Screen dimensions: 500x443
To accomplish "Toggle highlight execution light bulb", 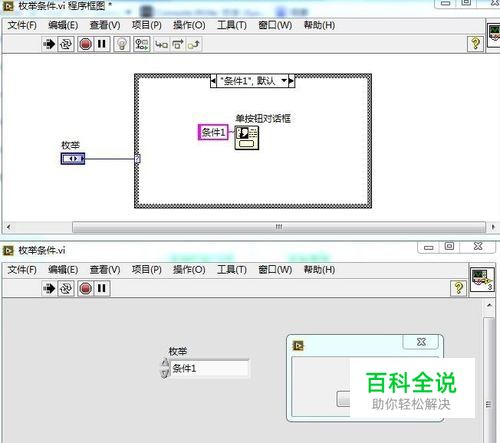I will pyautogui.click(x=122, y=44).
